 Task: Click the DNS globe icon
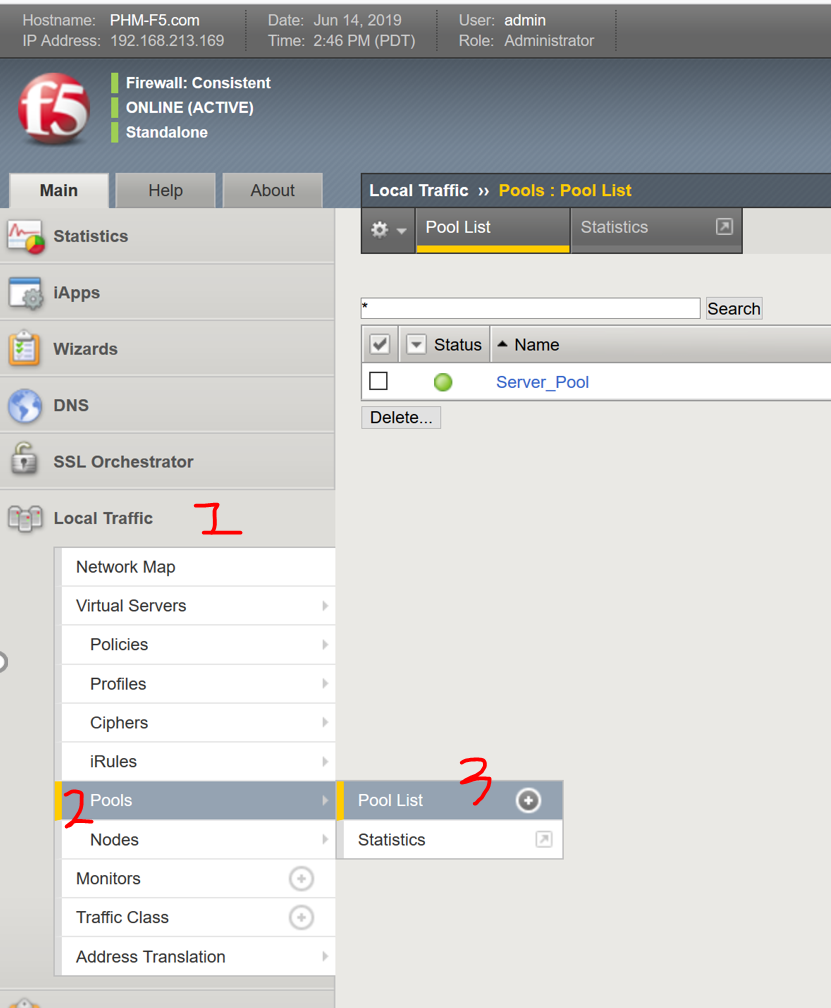click(x=25, y=406)
